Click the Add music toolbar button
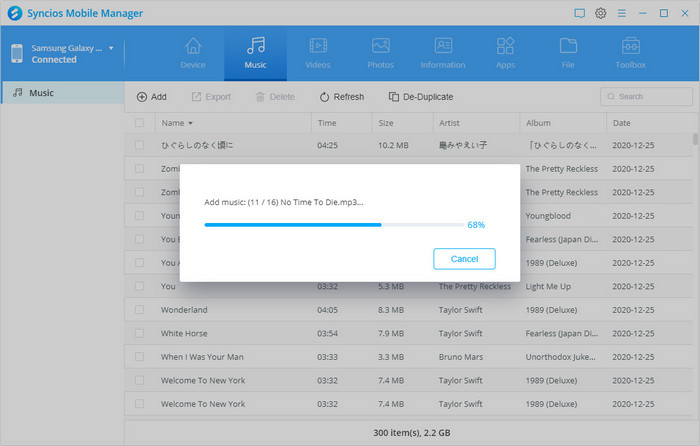This screenshot has height=446, width=700. click(152, 97)
